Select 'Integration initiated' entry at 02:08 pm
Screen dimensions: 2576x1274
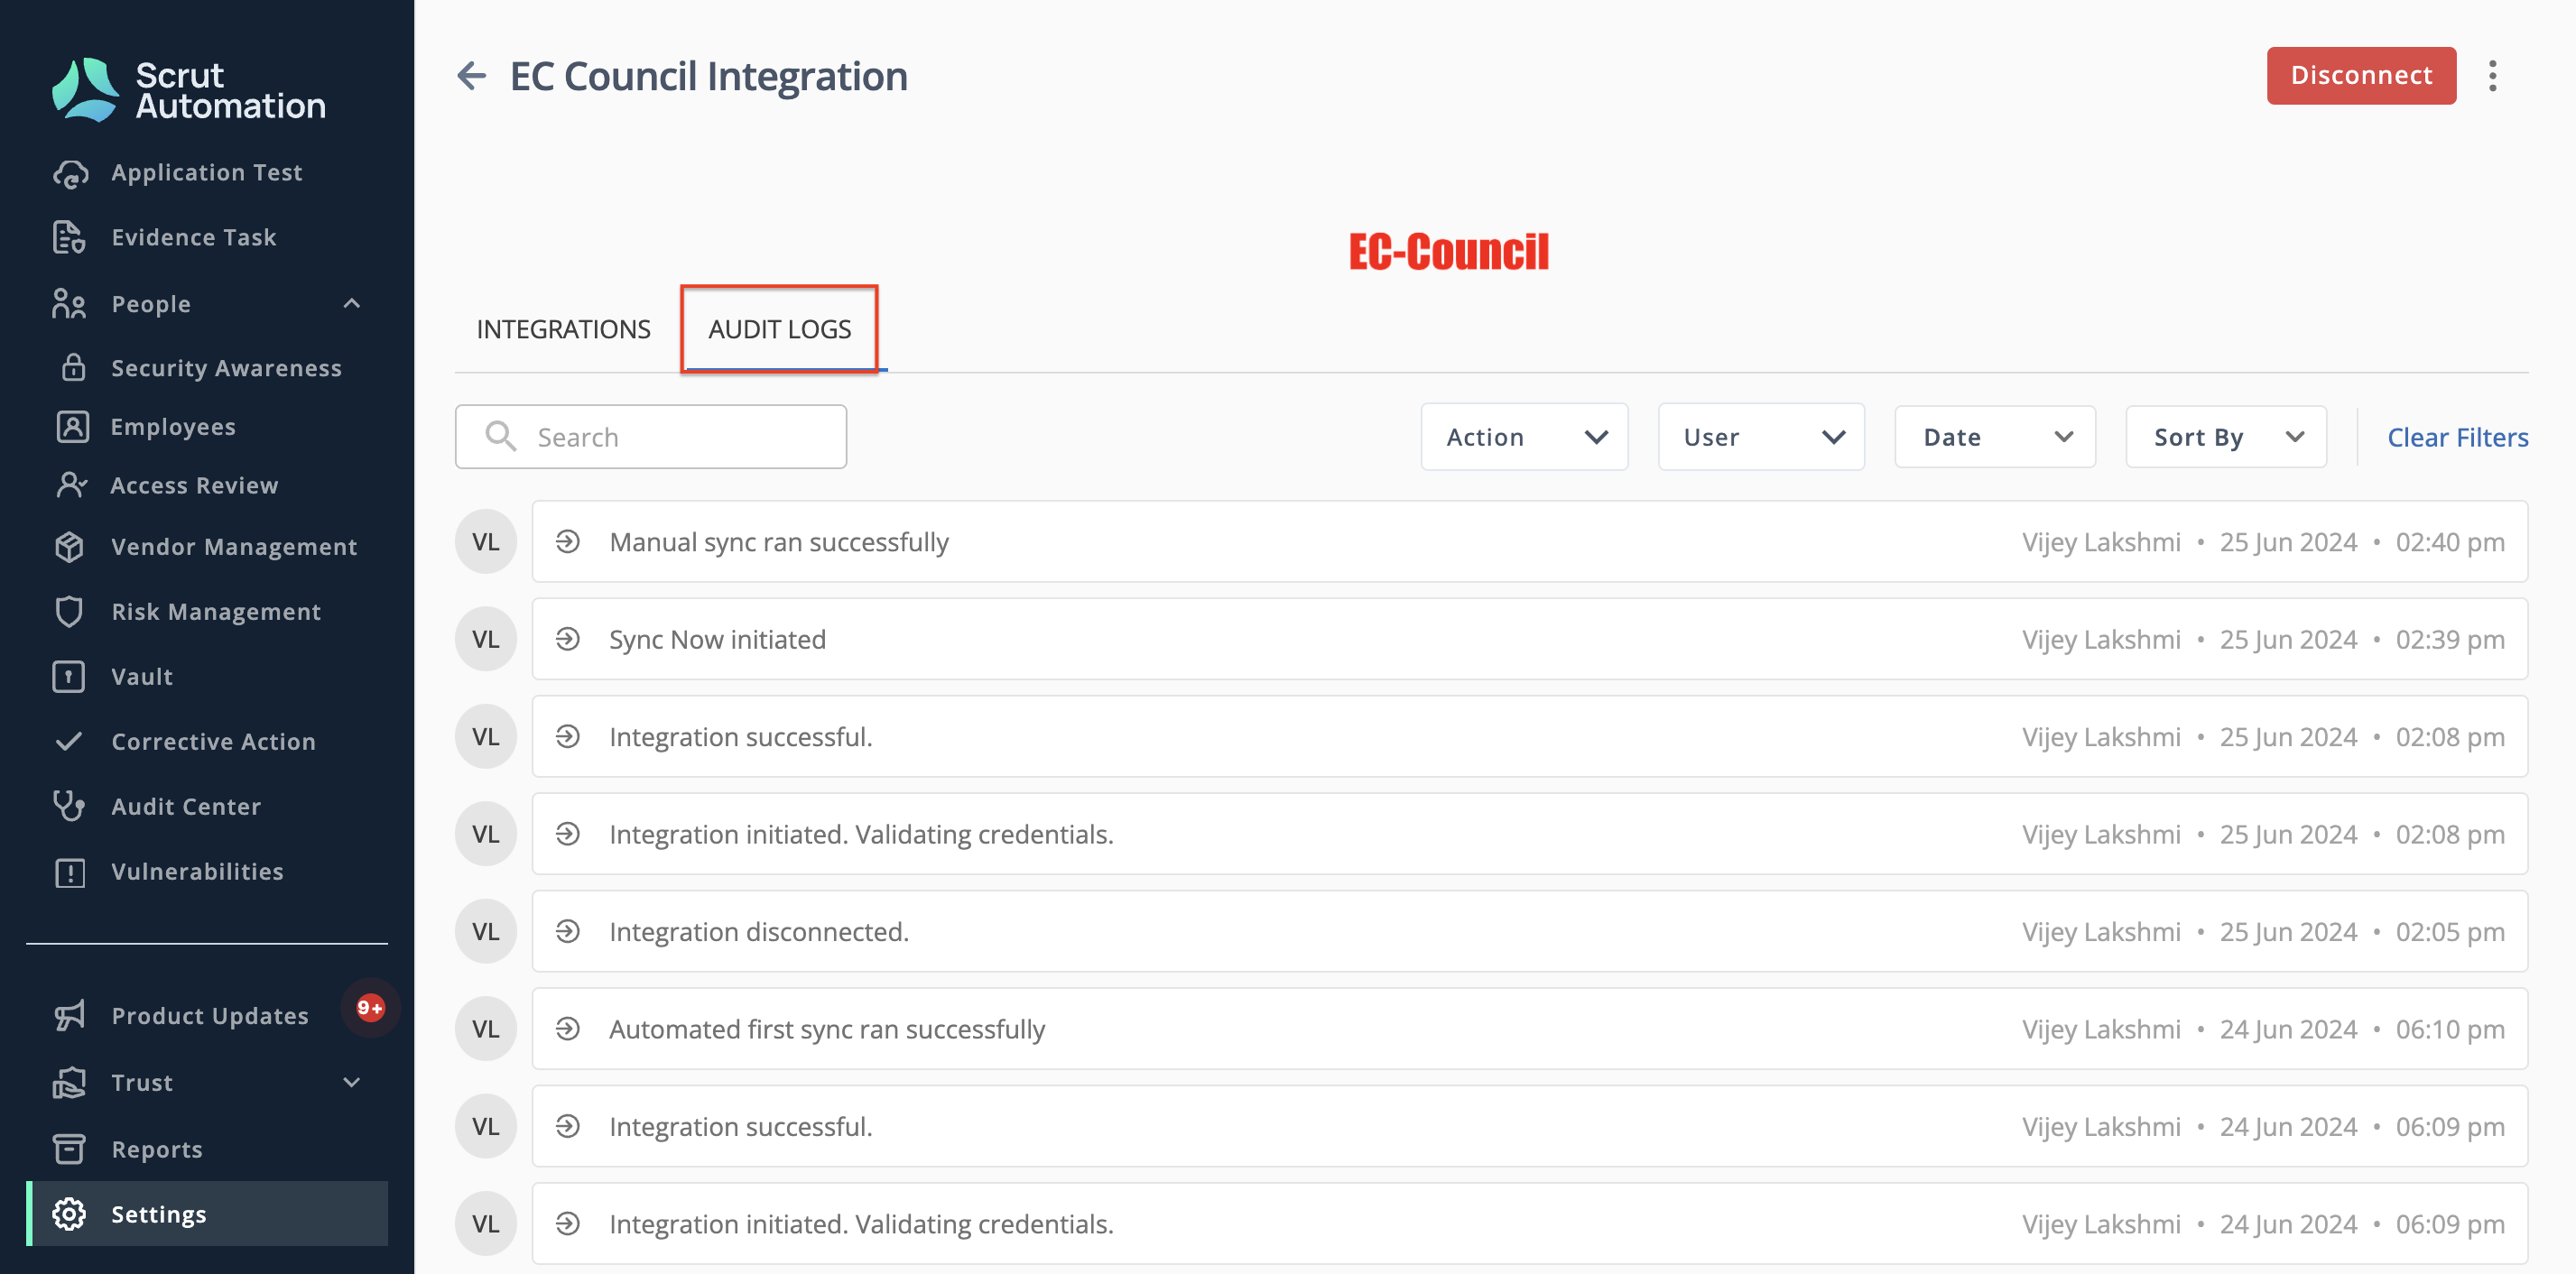pyautogui.click(x=1529, y=833)
